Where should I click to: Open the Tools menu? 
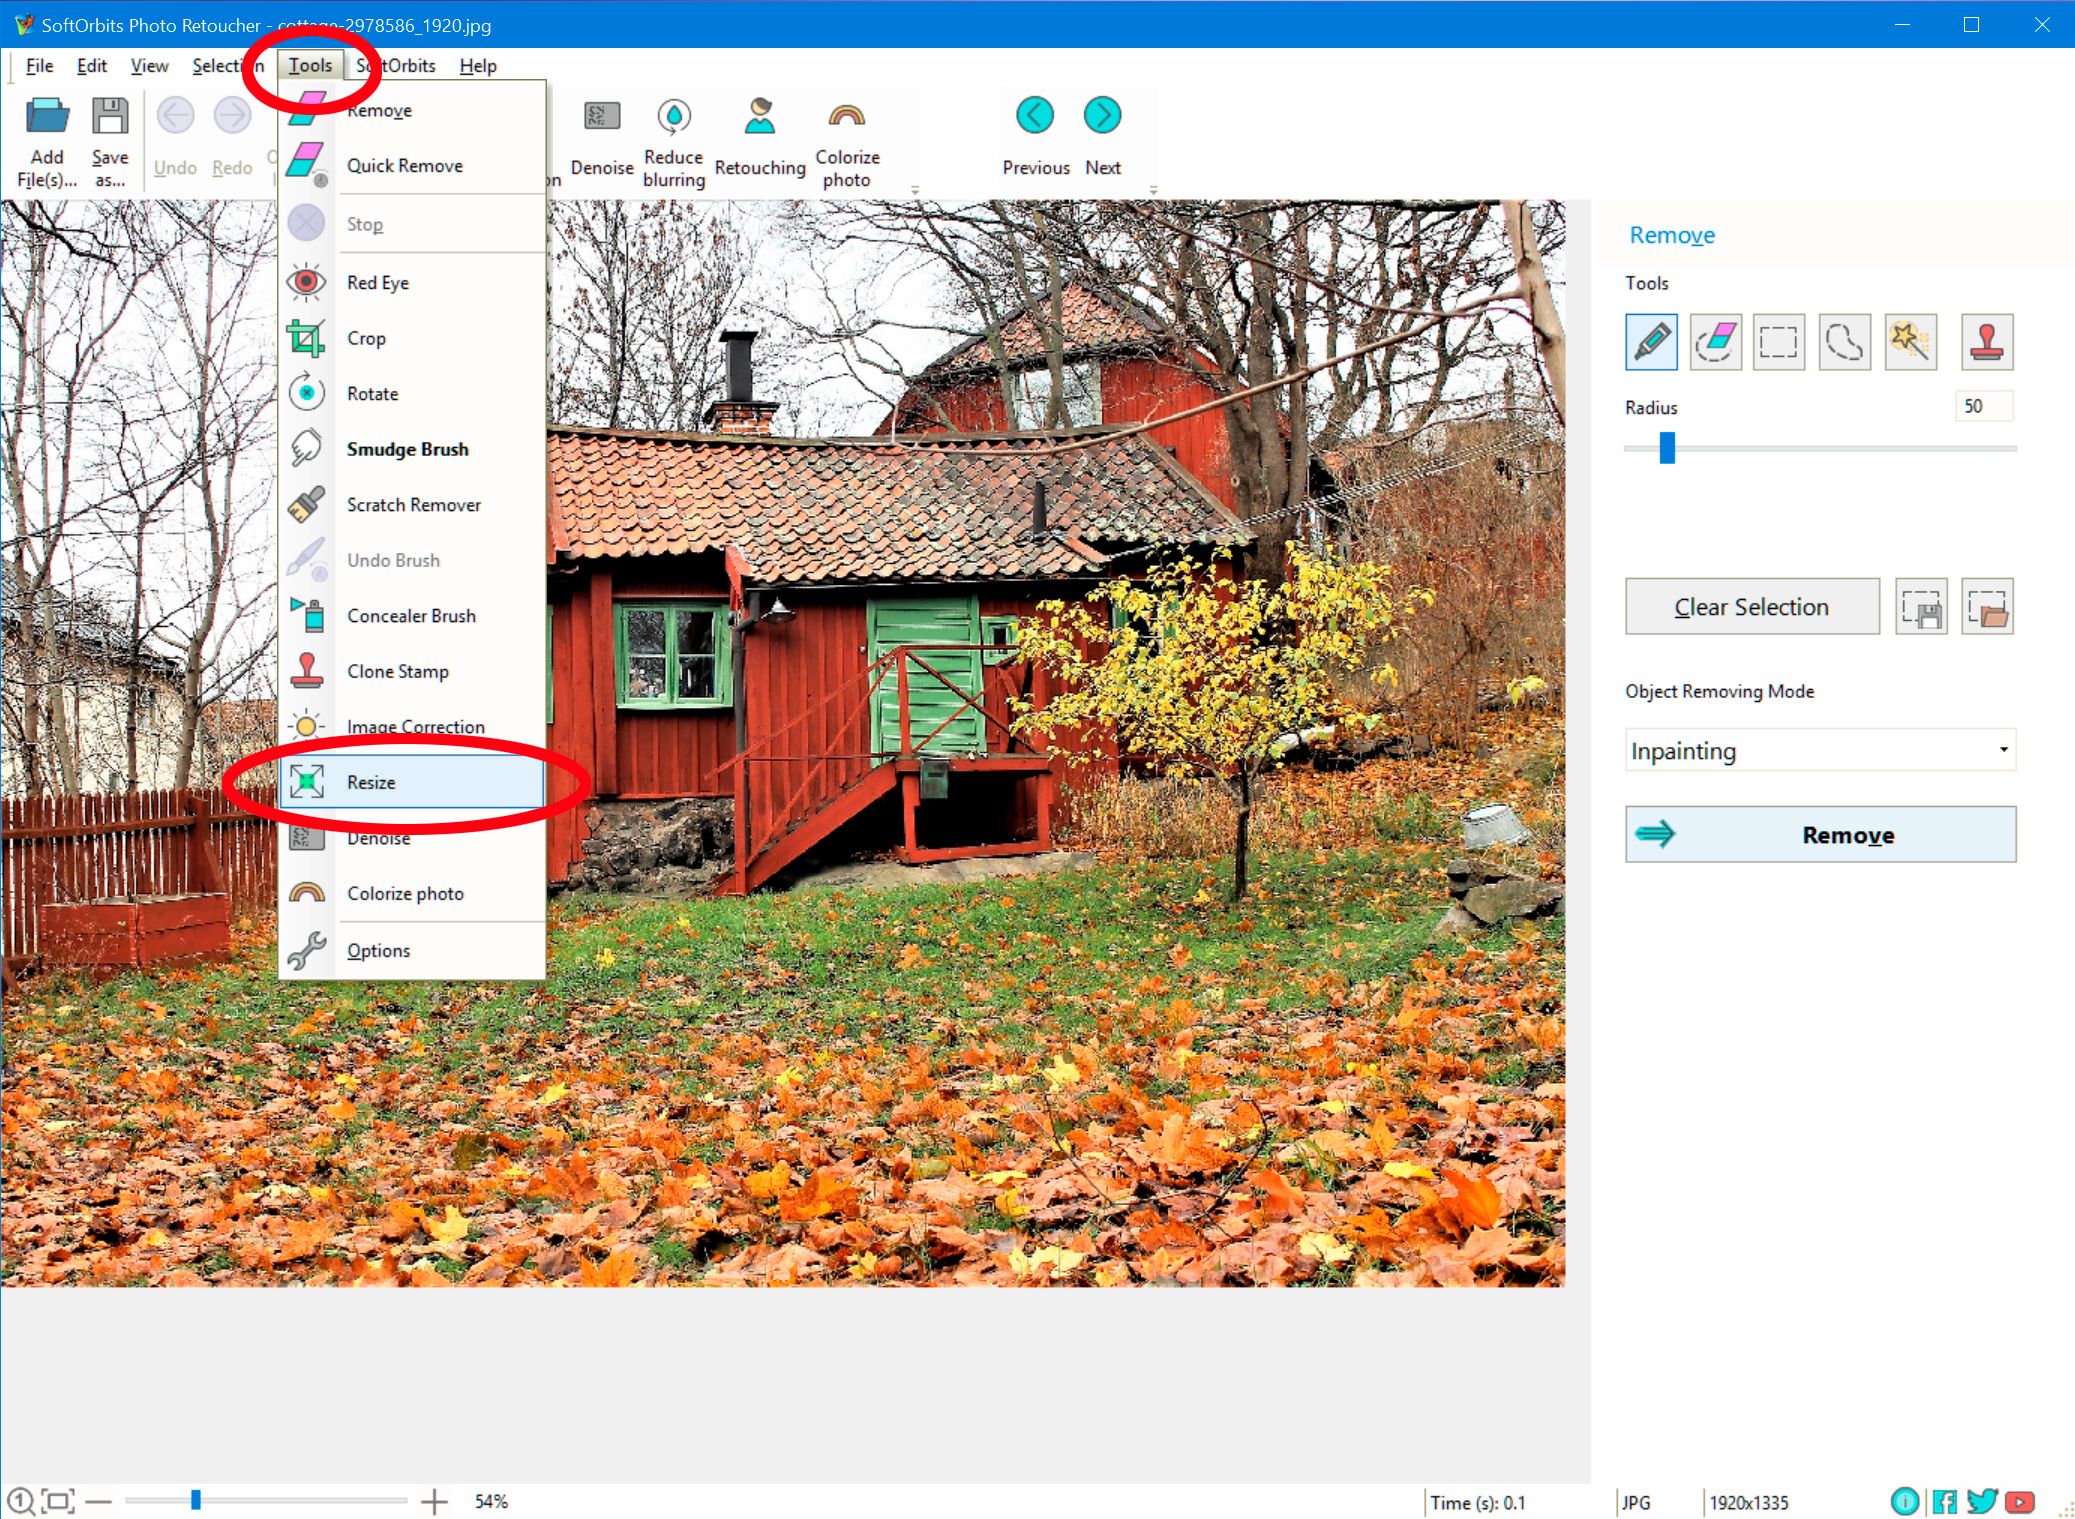click(311, 64)
